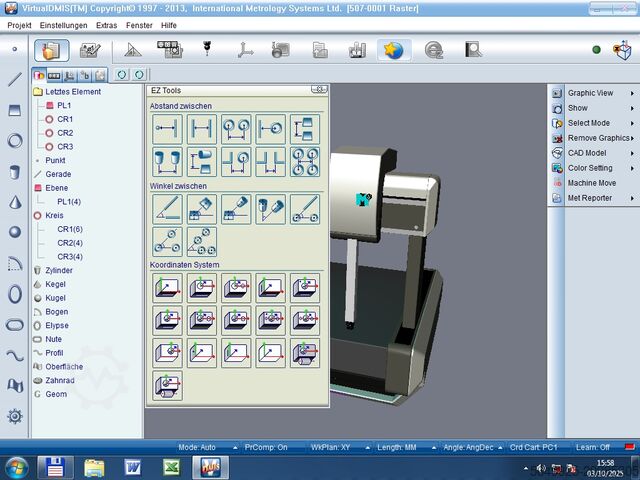640x480 pixels.
Task: Click first Koordinaten System alignment icon
Action: coord(166,288)
